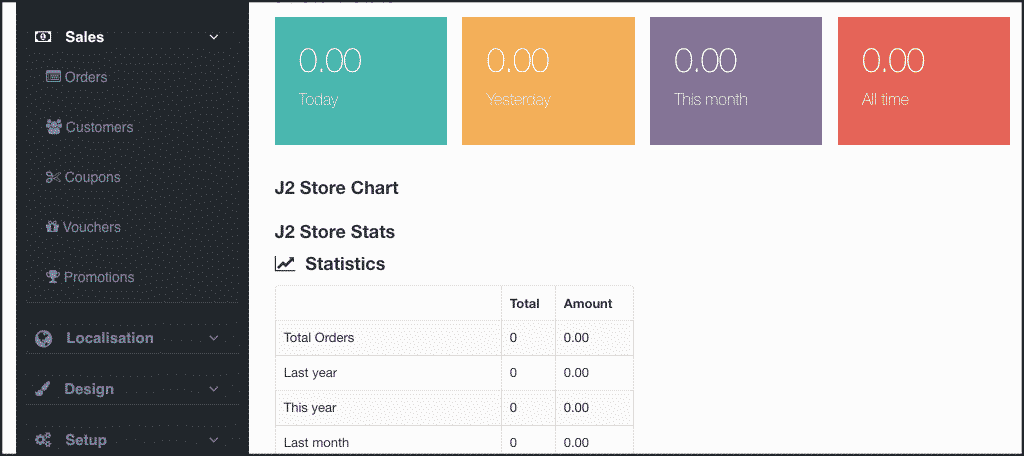
Task: Click the Total Orders row label
Action: (x=319, y=338)
